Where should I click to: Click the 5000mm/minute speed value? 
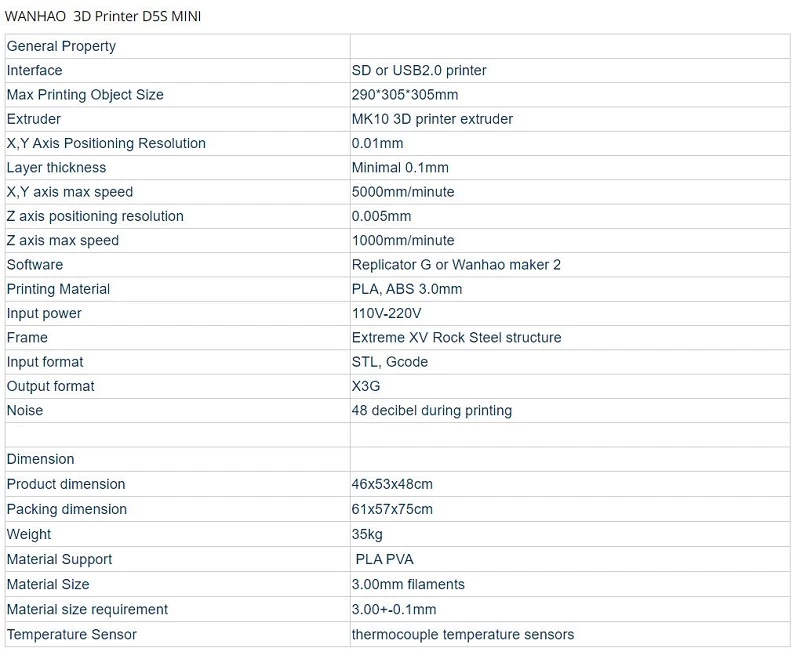coord(403,192)
